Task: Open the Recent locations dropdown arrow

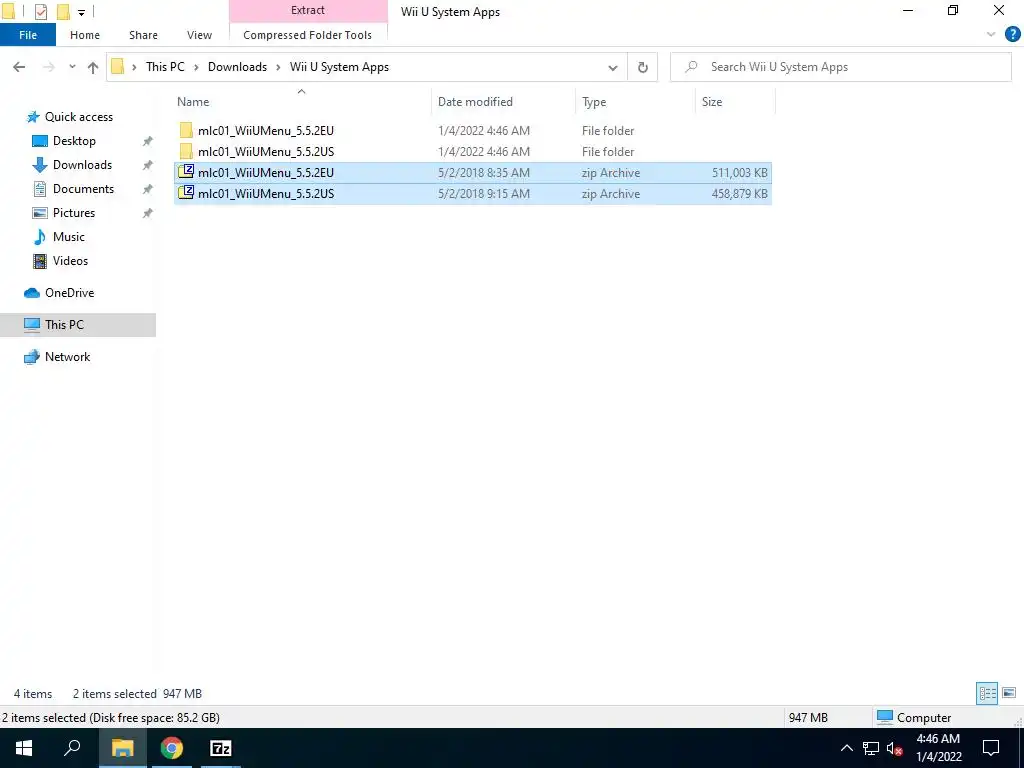Action: [x=72, y=67]
